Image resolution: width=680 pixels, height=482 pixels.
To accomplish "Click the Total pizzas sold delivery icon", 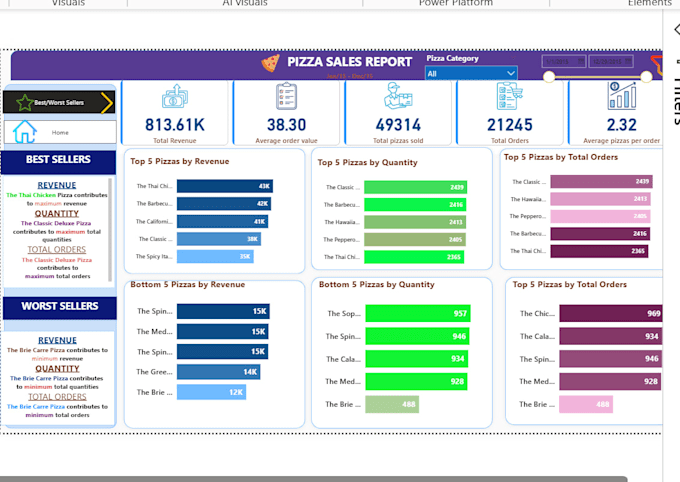I will click(398, 95).
